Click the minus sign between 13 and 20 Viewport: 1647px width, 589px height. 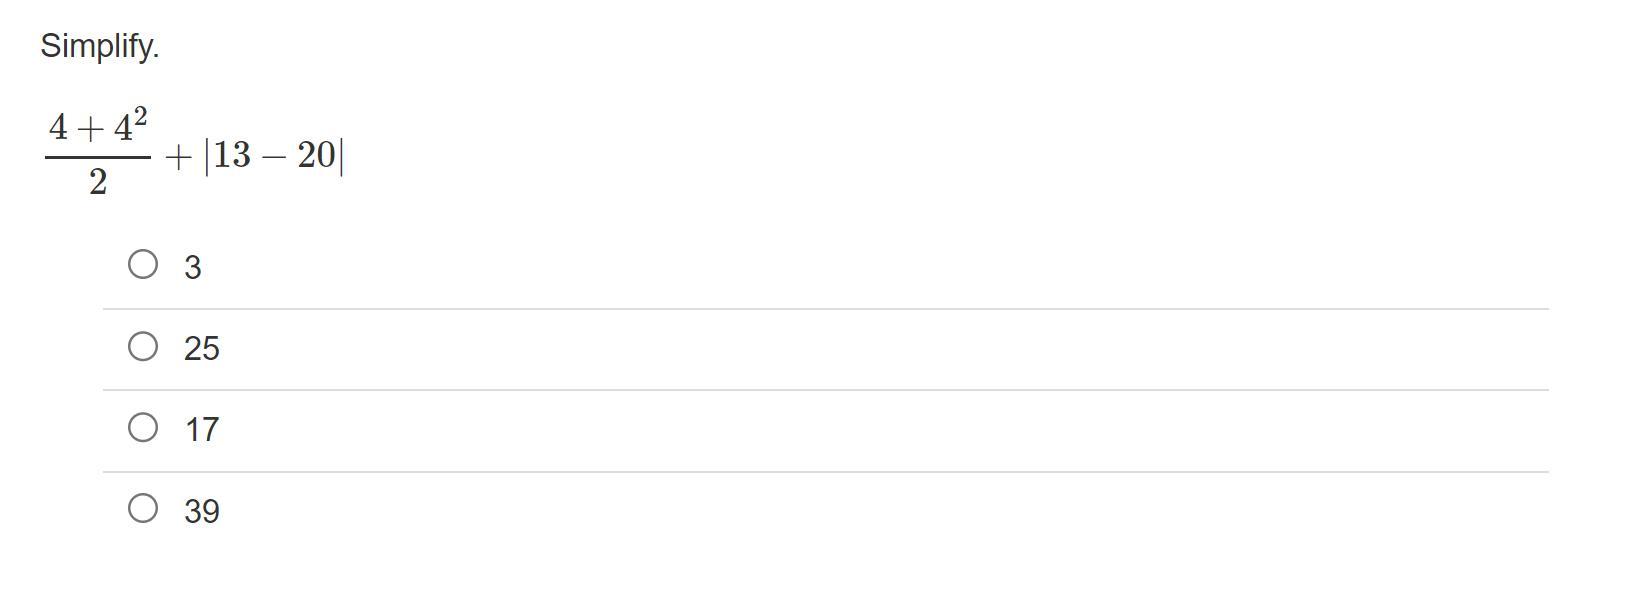[x=274, y=156]
